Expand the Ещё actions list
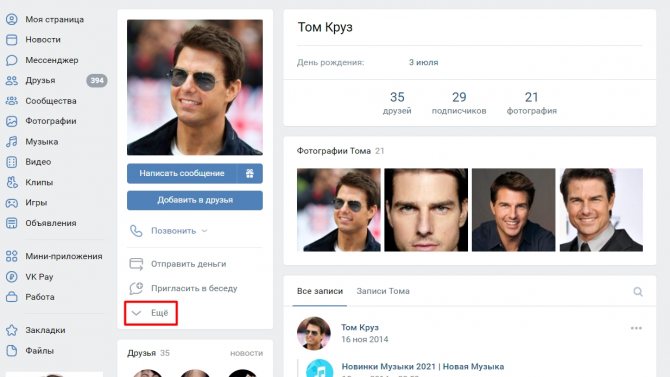 pyautogui.click(x=151, y=313)
